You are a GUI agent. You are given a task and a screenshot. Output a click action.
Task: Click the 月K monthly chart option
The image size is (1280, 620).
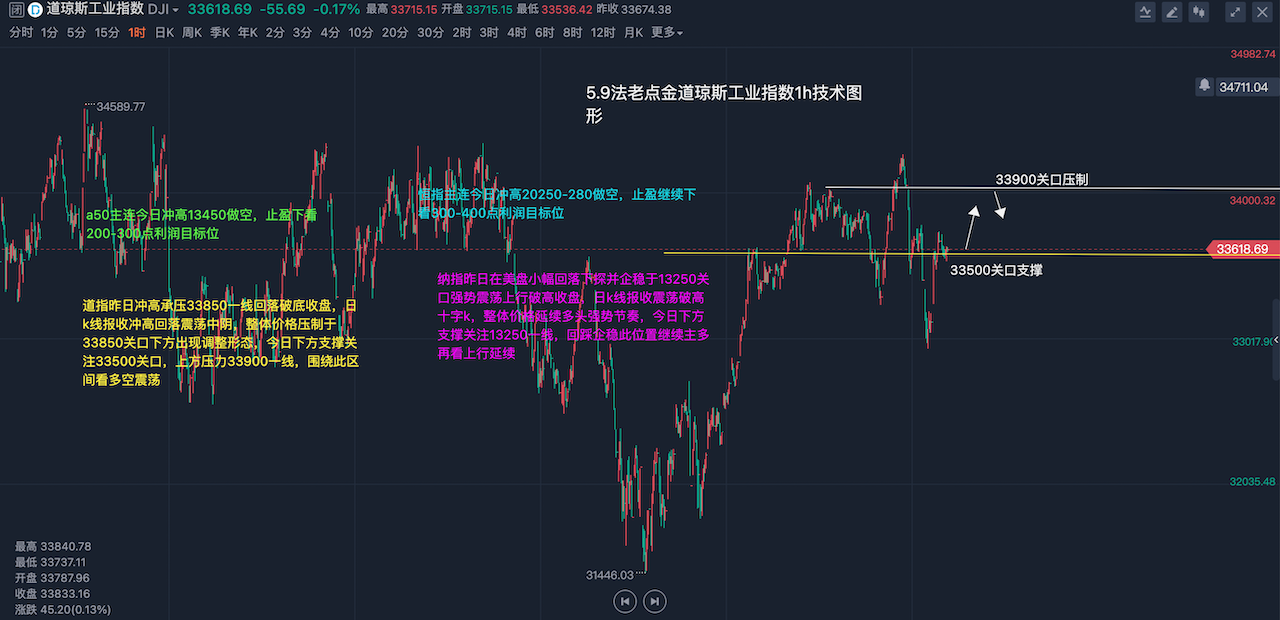tap(633, 32)
